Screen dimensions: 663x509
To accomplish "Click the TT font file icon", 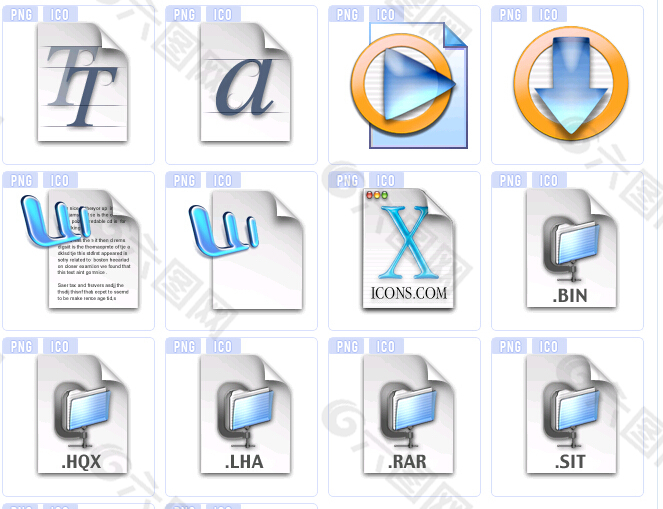I will [x=82, y=84].
